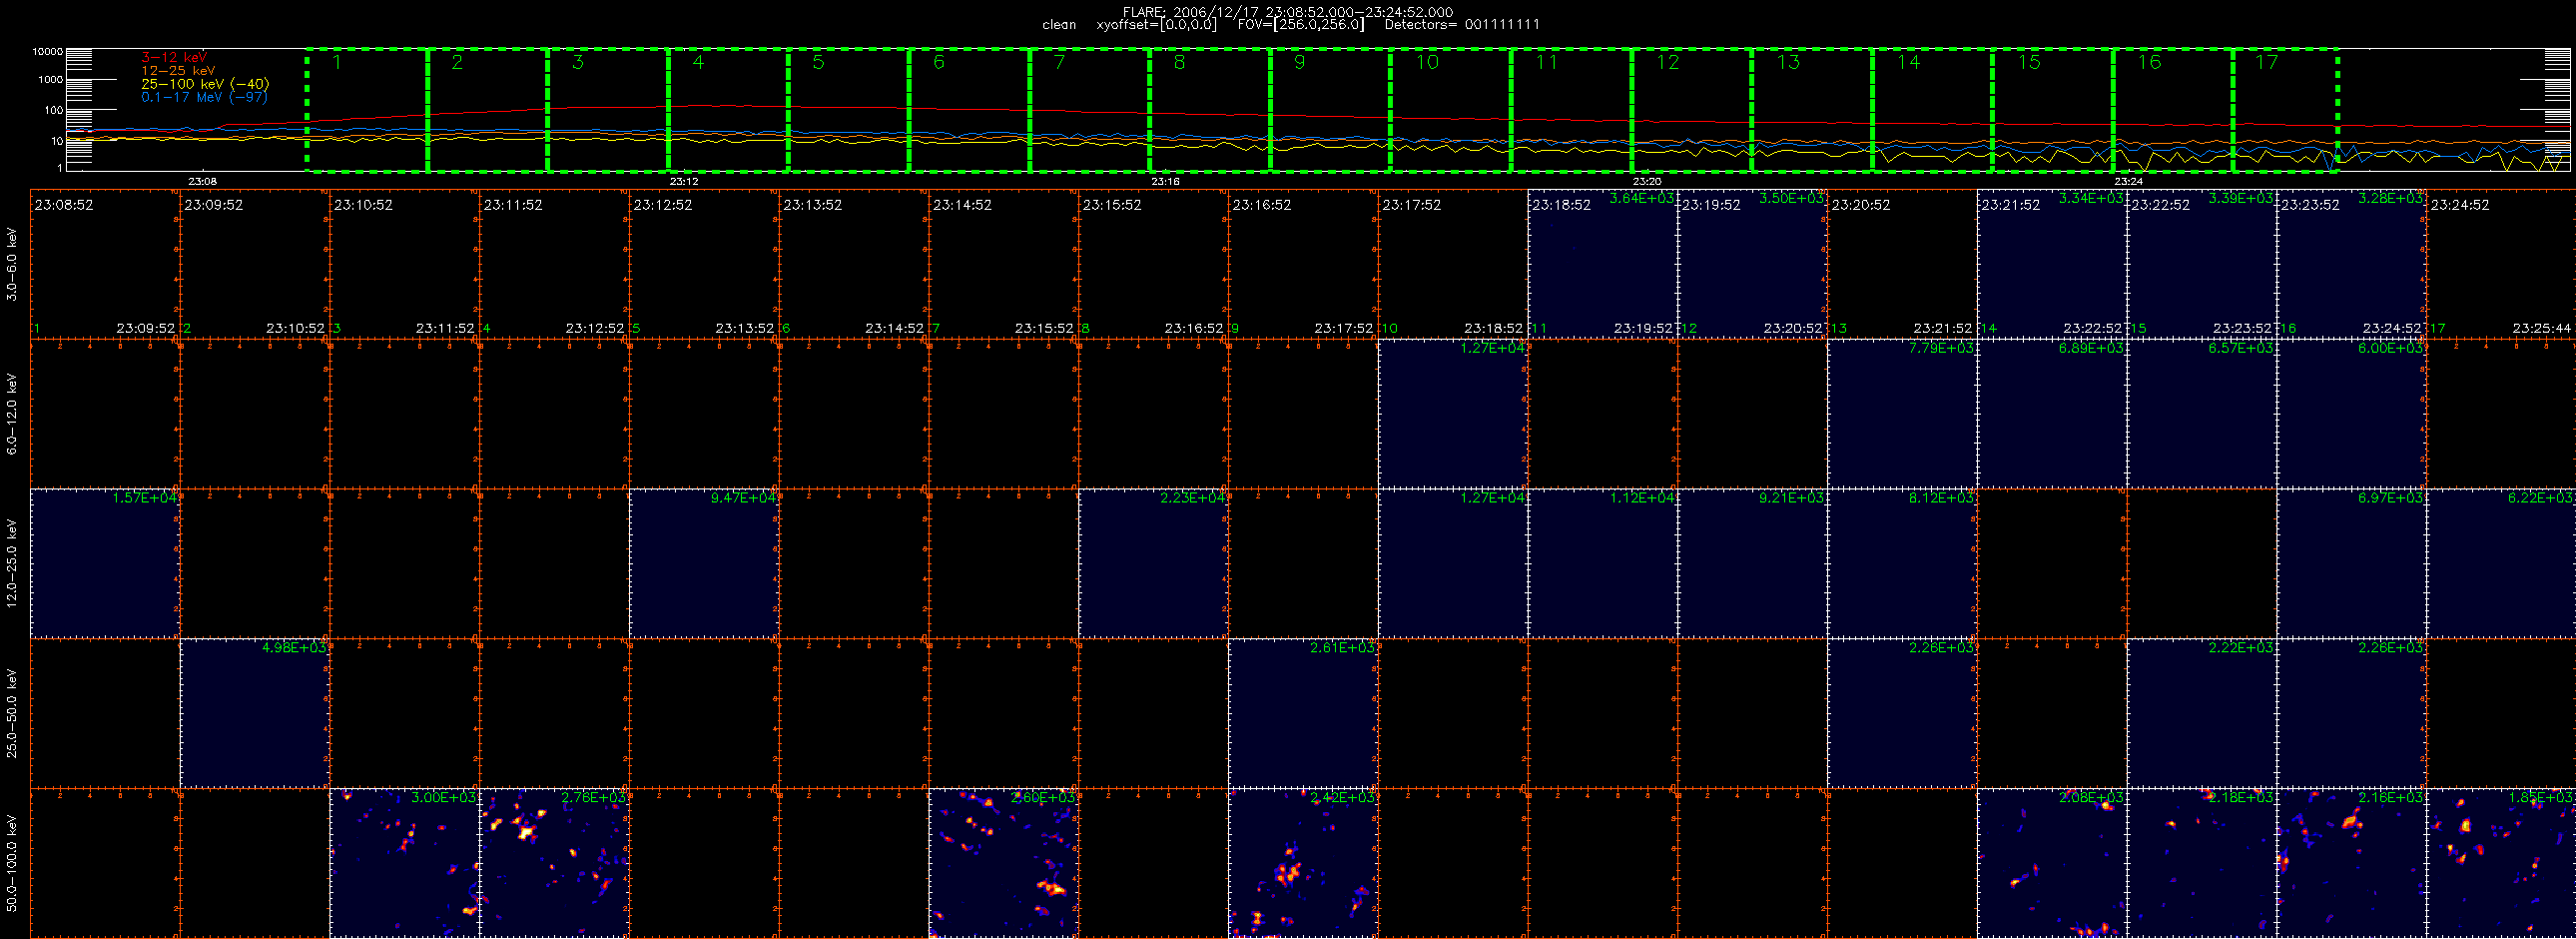Open 3-6 keV image with peak 3.50E+03
The width and height of the screenshot is (2576, 939).
point(1753,264)
